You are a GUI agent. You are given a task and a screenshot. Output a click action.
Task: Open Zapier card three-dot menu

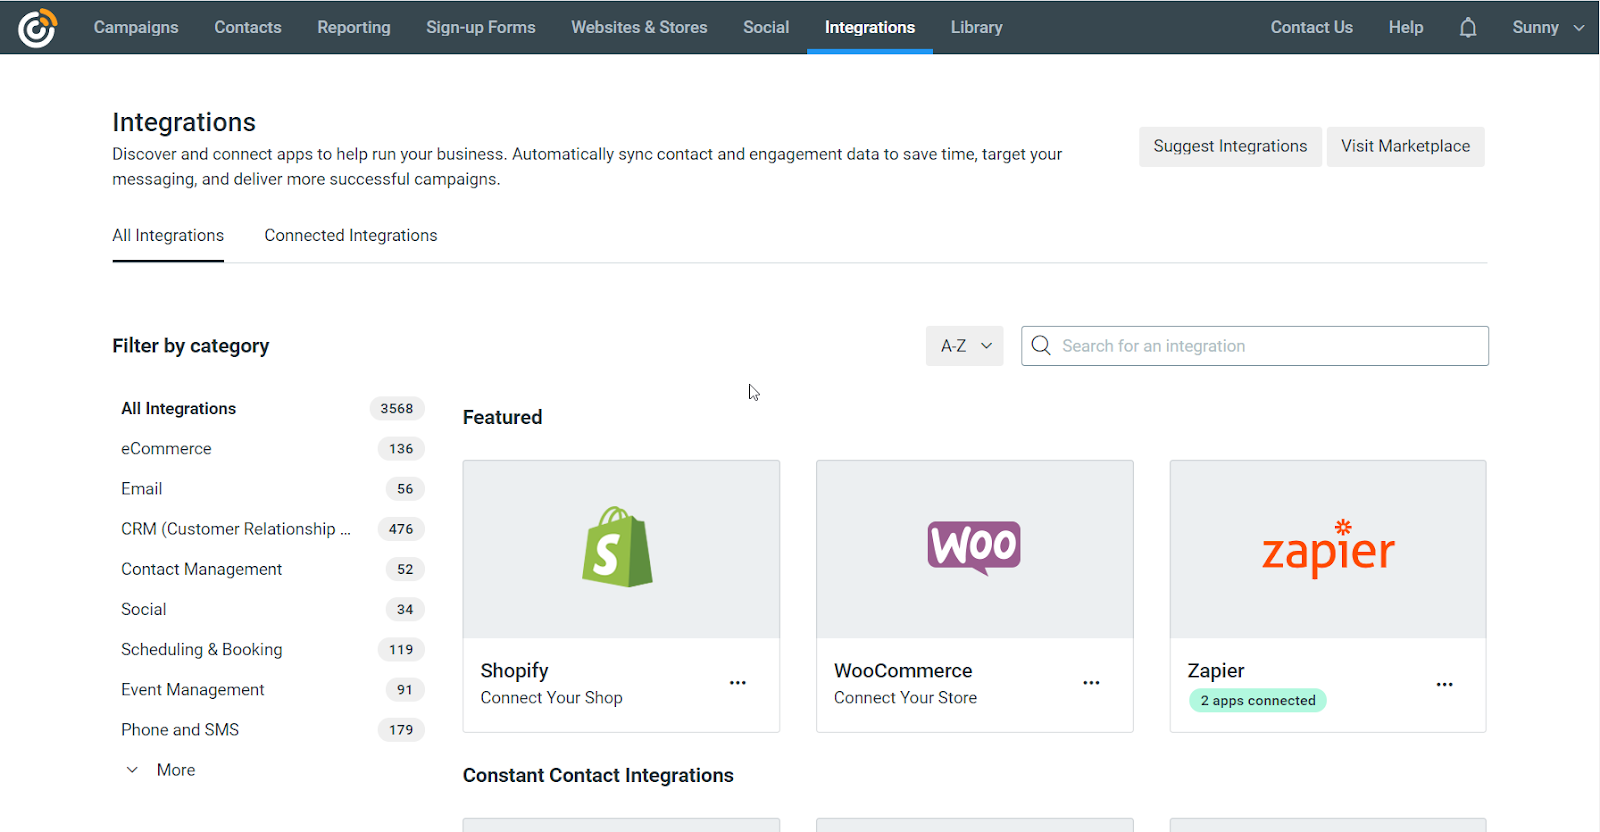click(x=1444, y=685)
